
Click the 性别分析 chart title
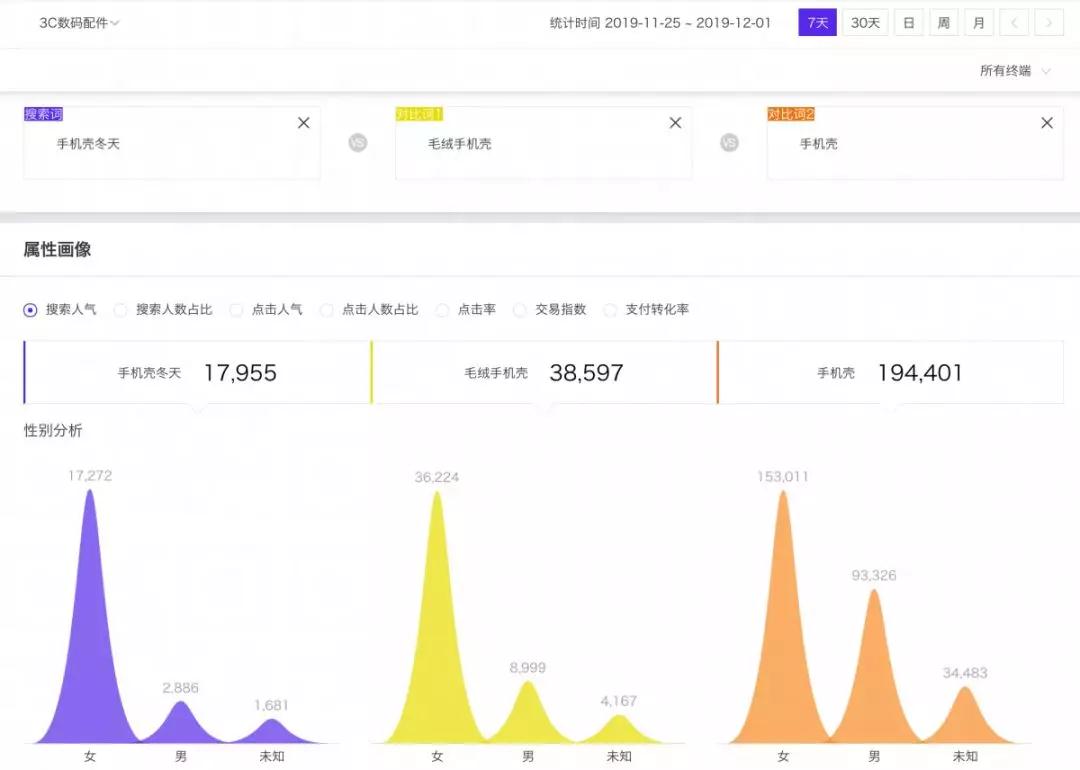[x=53, y=430]
